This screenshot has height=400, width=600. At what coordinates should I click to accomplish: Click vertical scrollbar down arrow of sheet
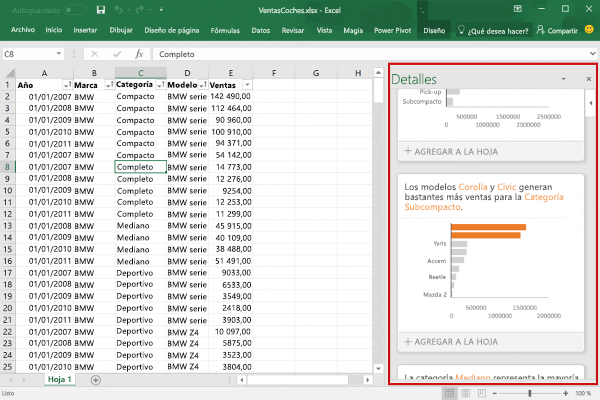(x=378, y=369)
